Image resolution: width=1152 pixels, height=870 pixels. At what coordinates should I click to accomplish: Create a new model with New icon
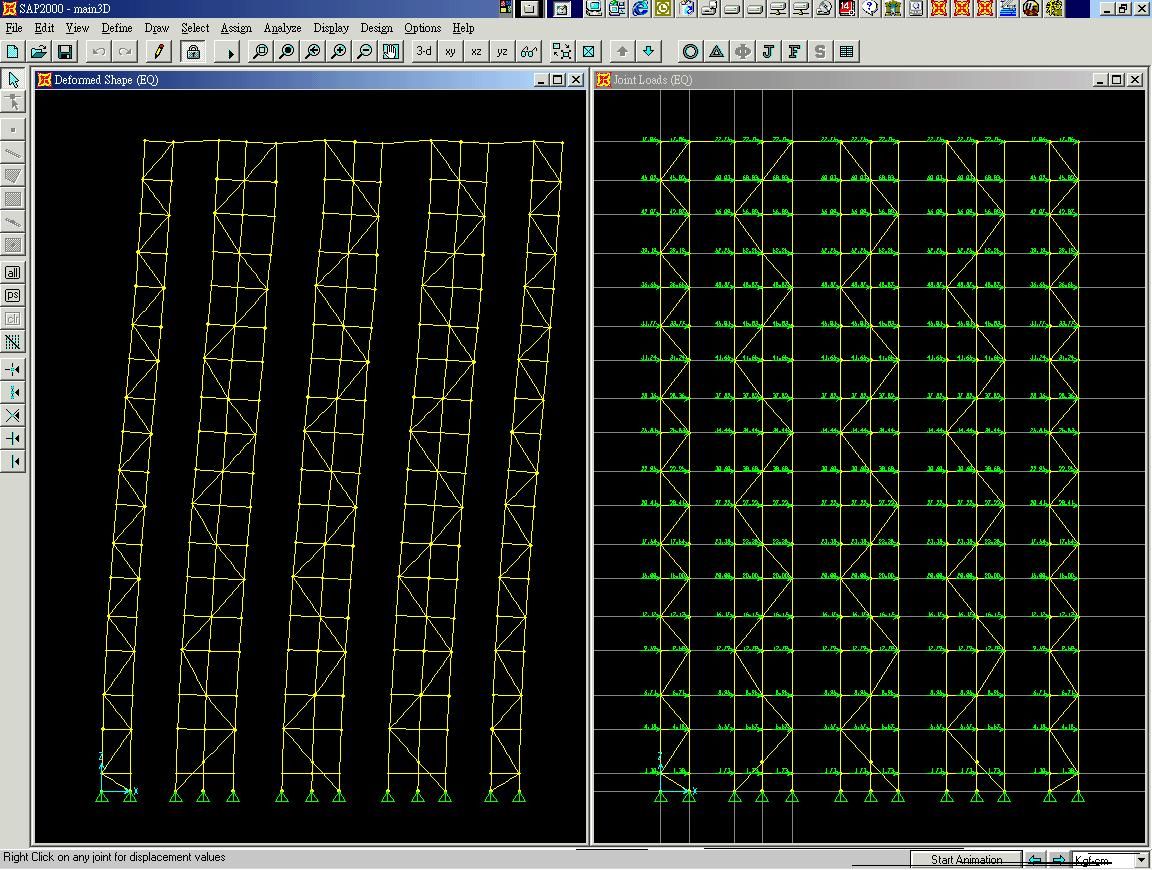point(12,51)
